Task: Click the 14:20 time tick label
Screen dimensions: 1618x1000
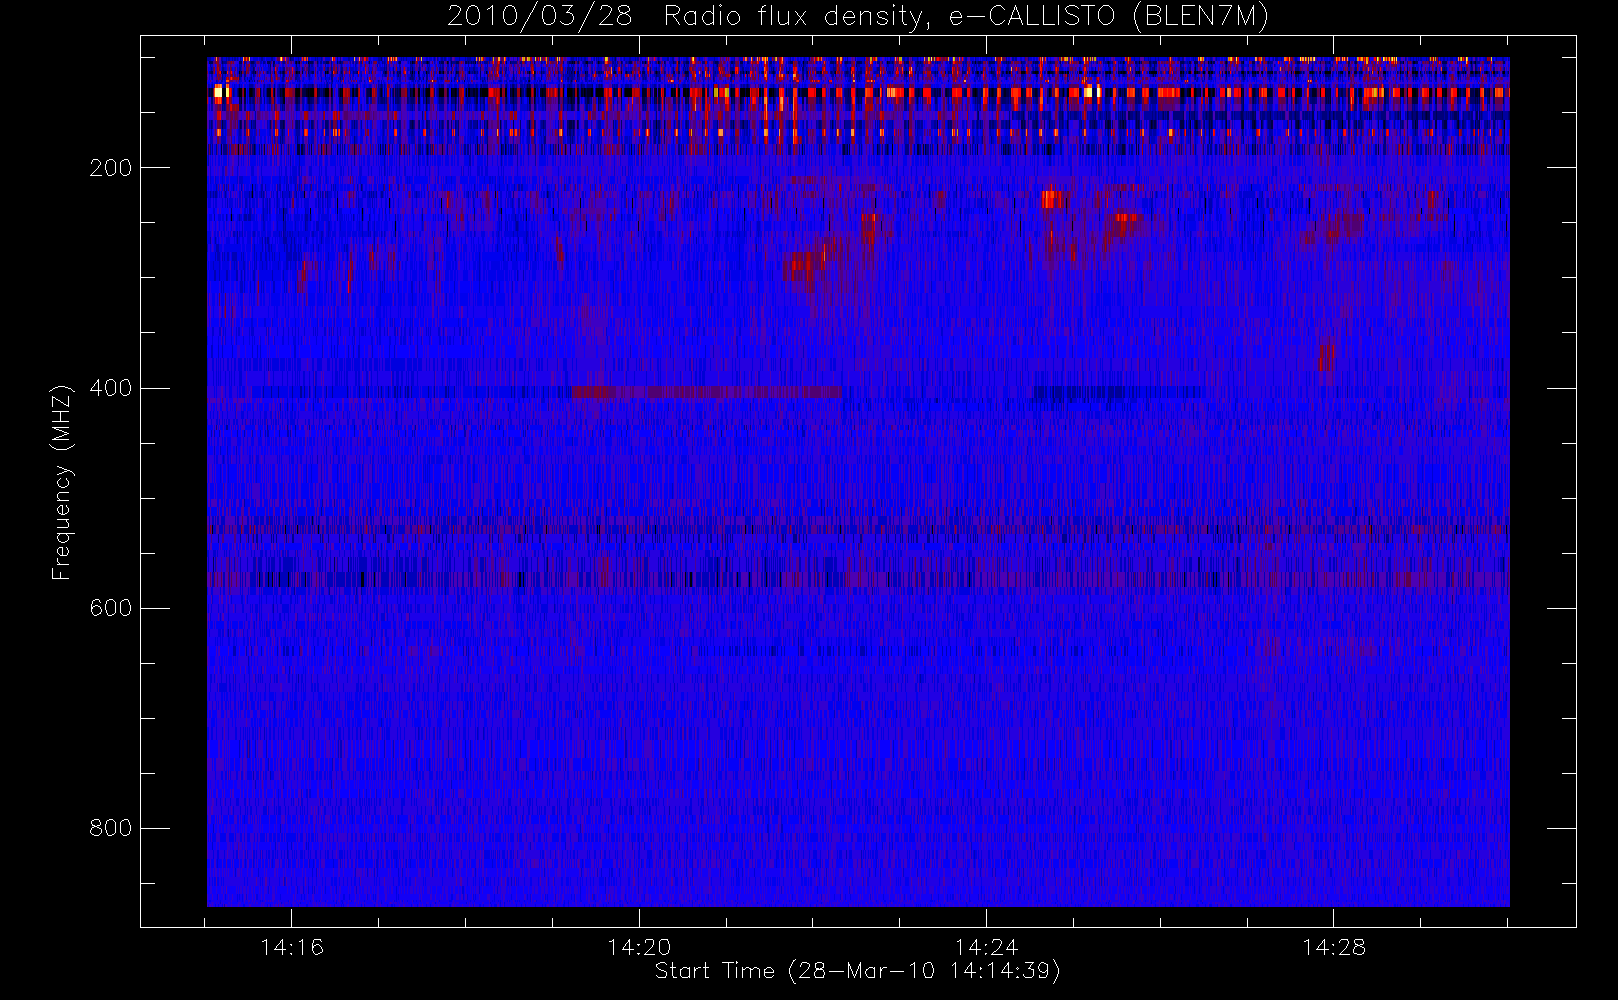Action: click(639, 947)
